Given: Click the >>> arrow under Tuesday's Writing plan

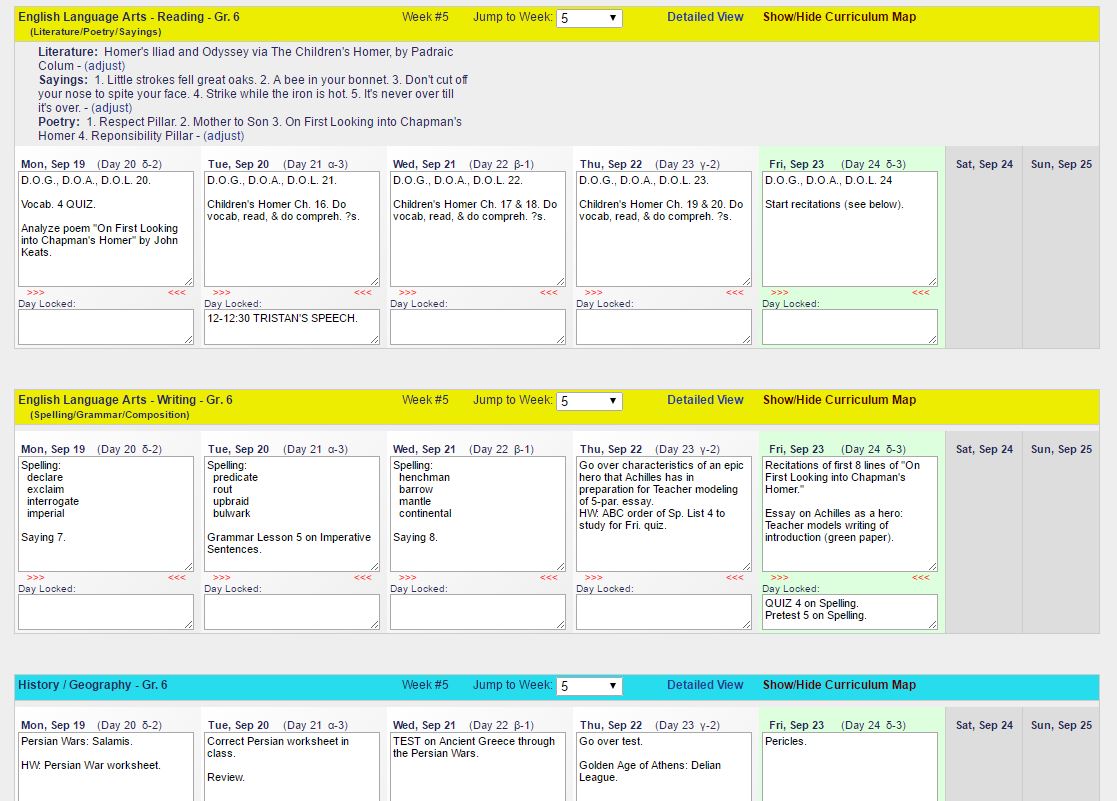Looking at the screenshot, I should pos(222,578).
